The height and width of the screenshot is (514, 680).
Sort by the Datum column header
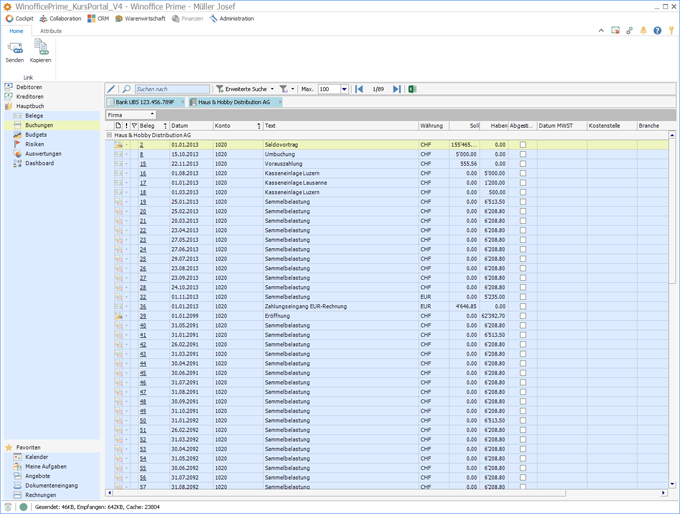(x=191, y=125)
